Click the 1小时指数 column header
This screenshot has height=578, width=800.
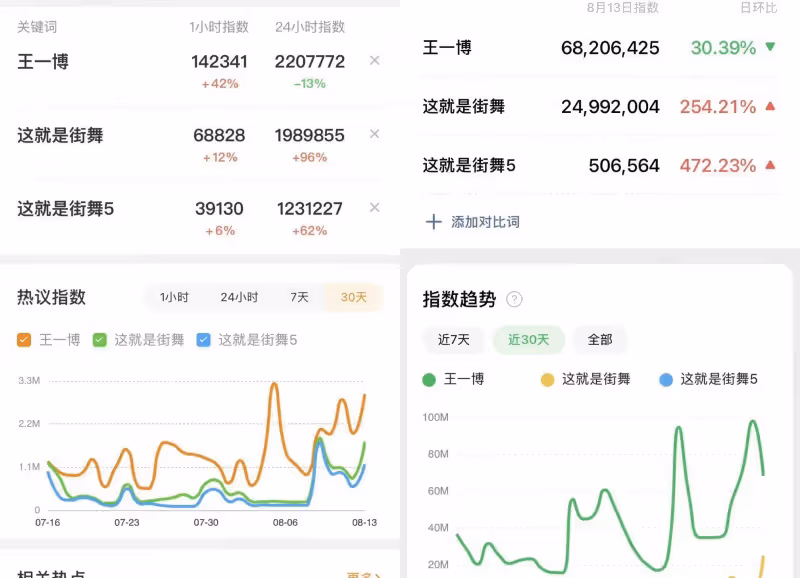[x=219, y=27]
